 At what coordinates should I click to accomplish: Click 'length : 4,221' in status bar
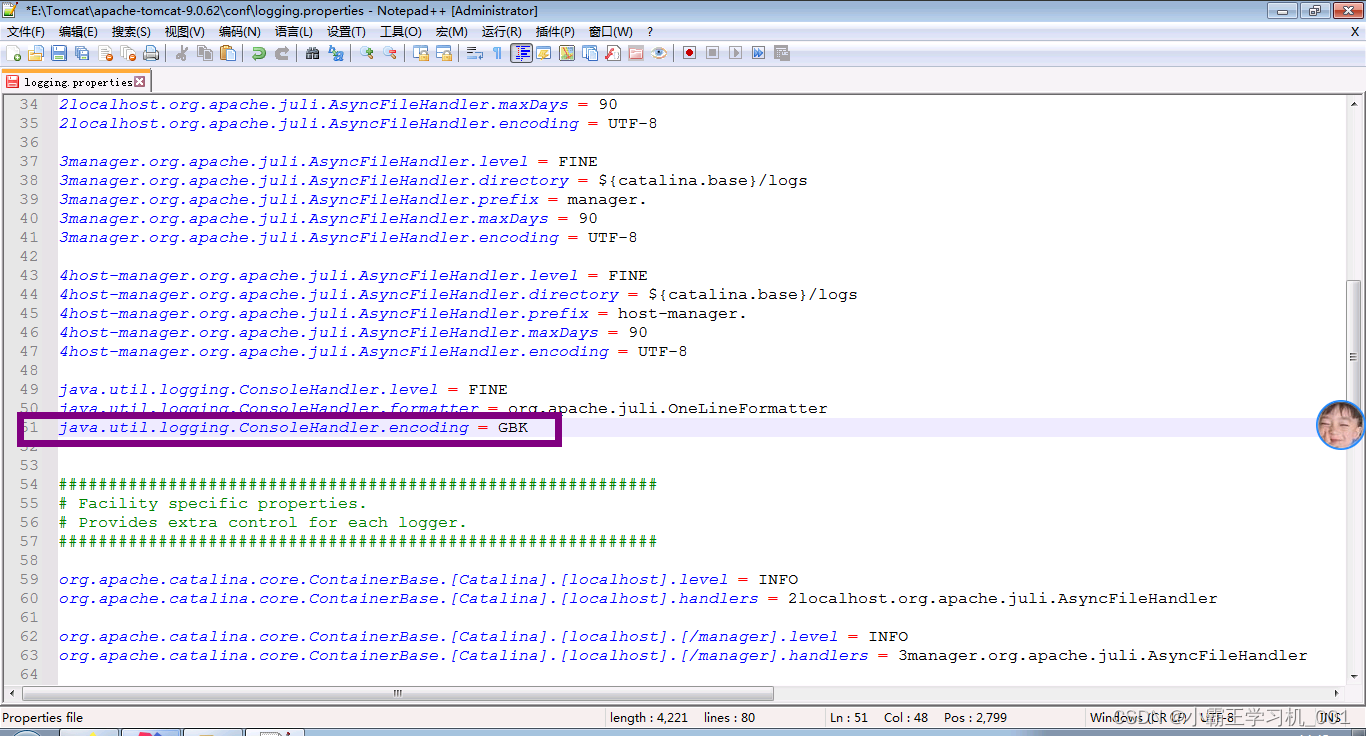[x=648, y=718]
